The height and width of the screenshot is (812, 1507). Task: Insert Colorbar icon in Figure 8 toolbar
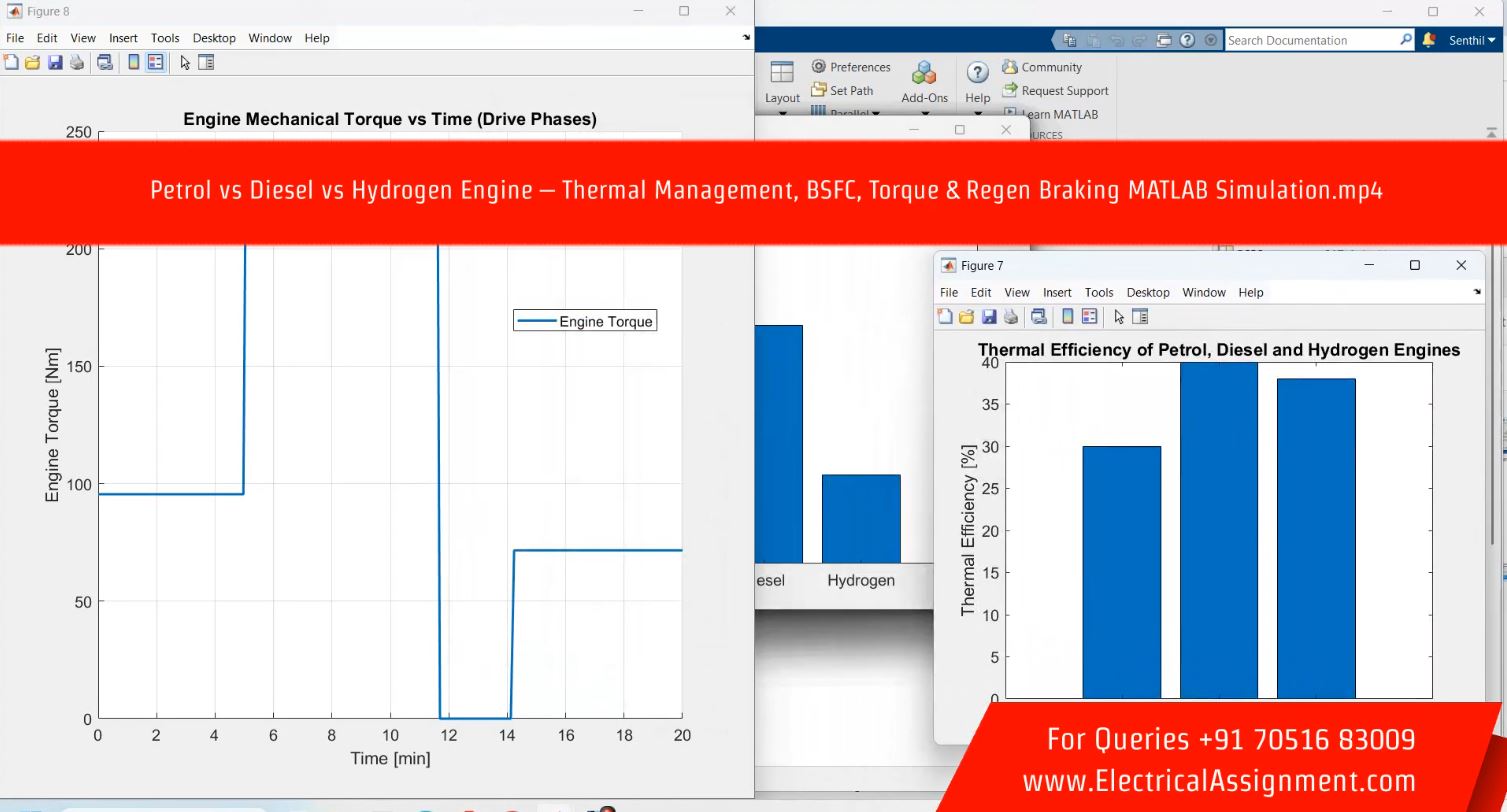click(x=133, y=63)
